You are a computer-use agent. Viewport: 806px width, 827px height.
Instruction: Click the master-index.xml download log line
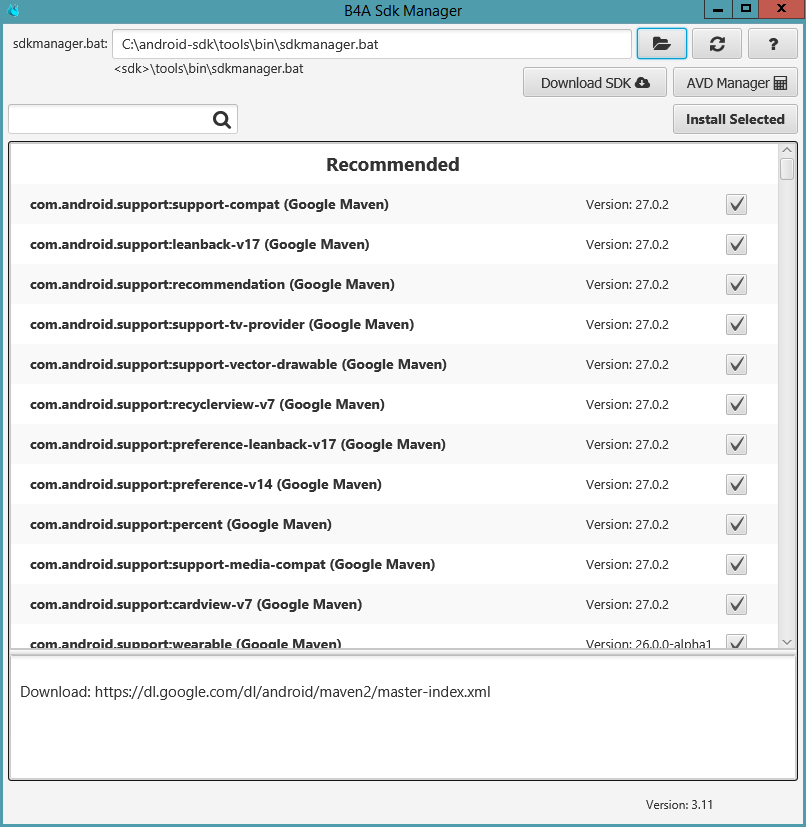pos(255,692)
